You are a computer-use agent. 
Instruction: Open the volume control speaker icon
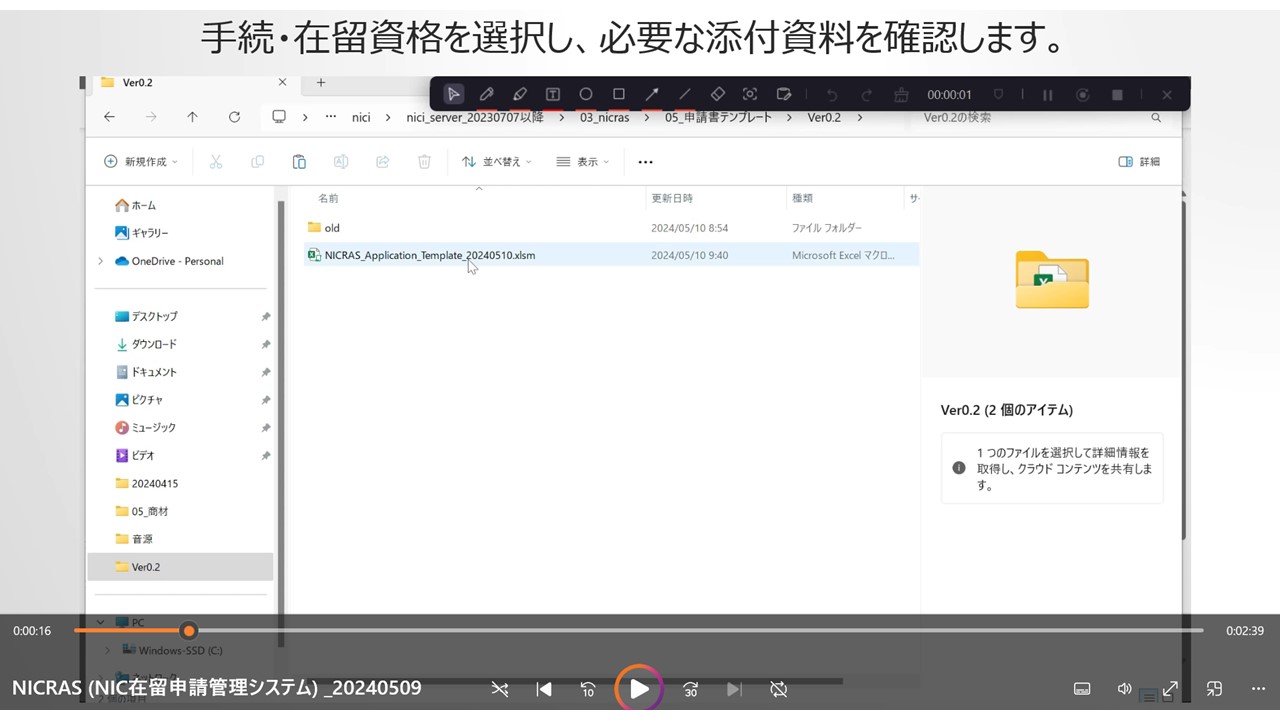point(1124,689)
